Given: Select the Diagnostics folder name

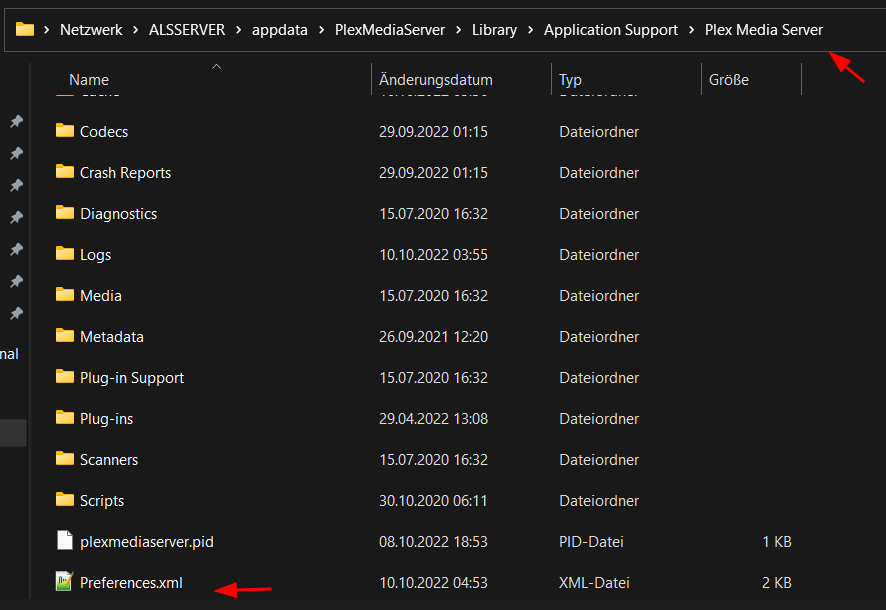Looking at the screenshot, I should coord(119,214).
